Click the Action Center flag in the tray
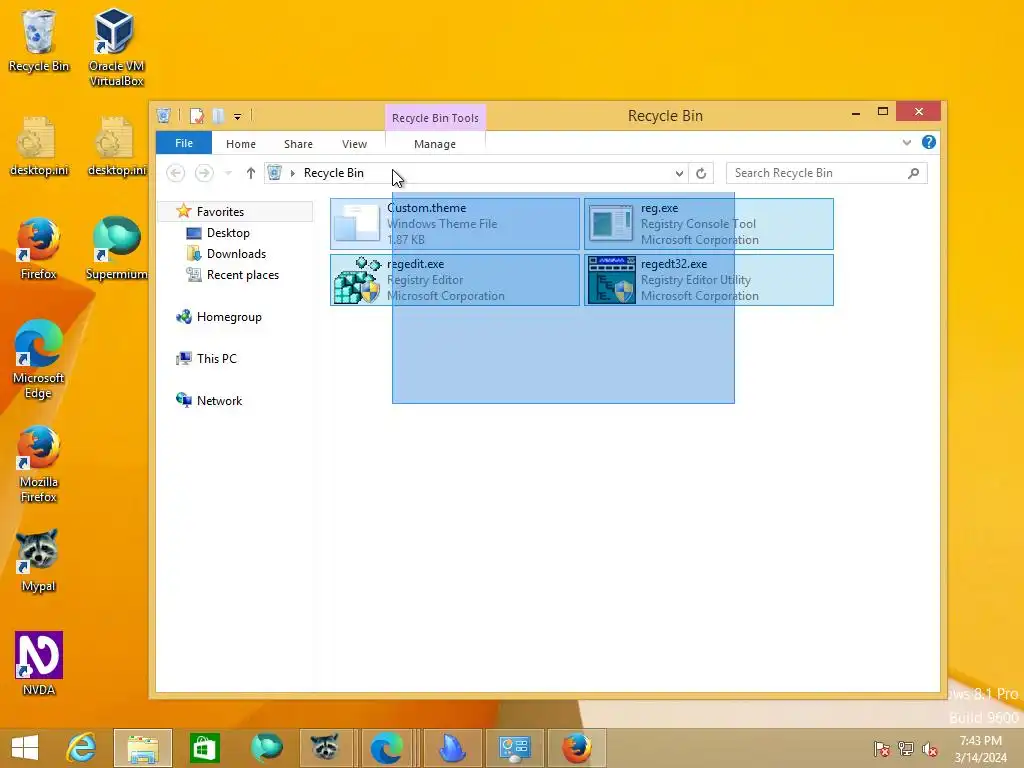 pos(882,748)
